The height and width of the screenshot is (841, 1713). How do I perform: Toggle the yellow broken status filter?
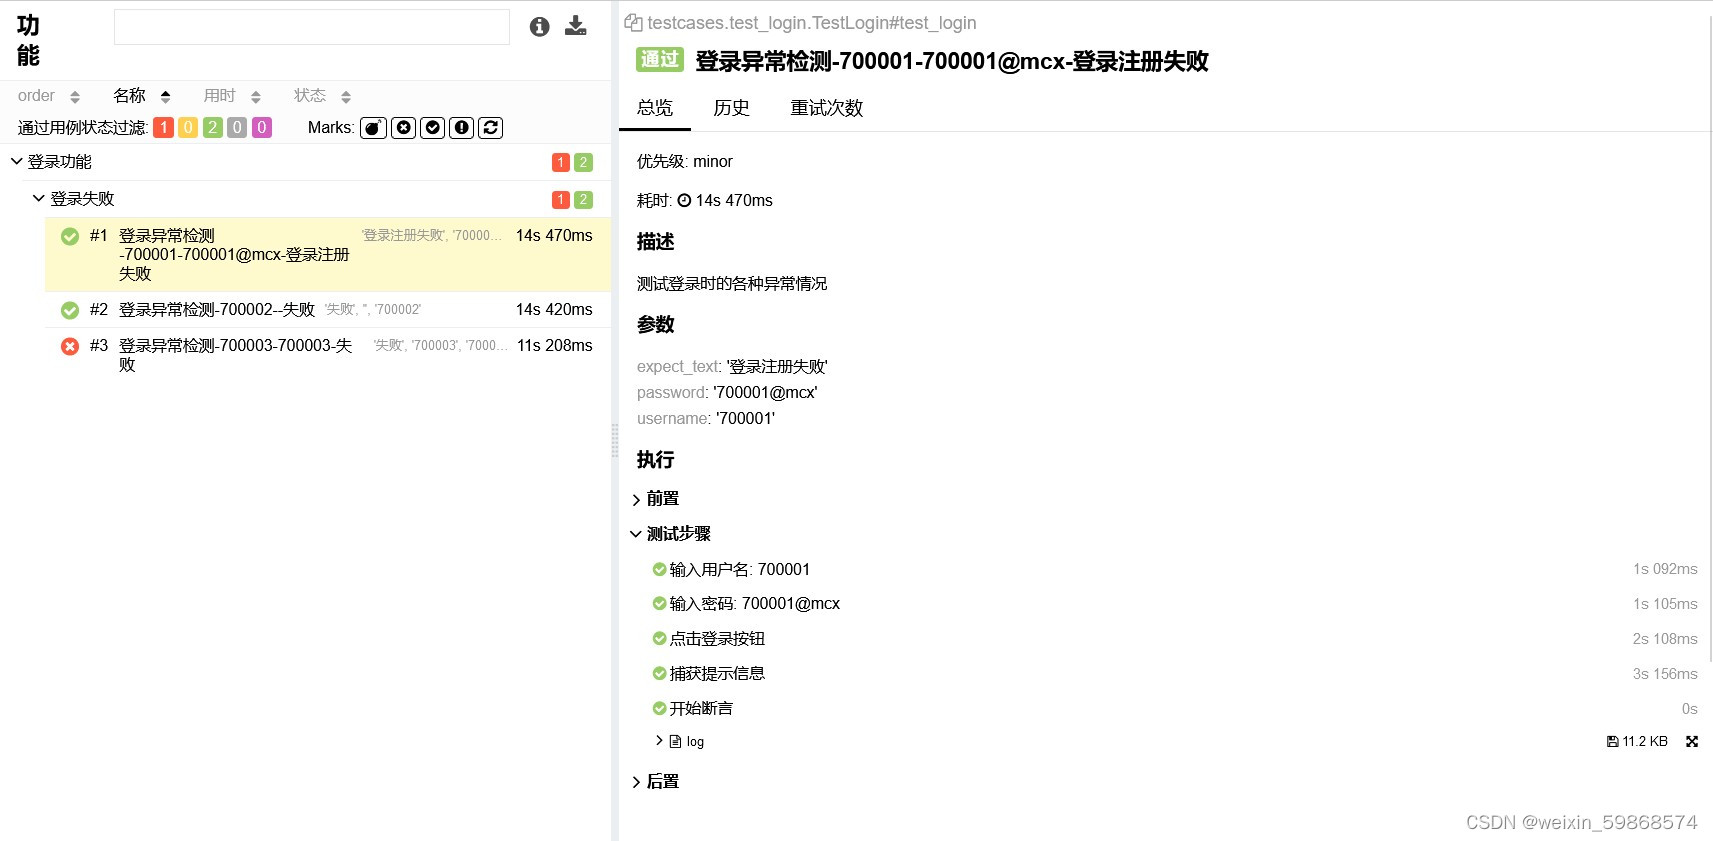[188, 128]
